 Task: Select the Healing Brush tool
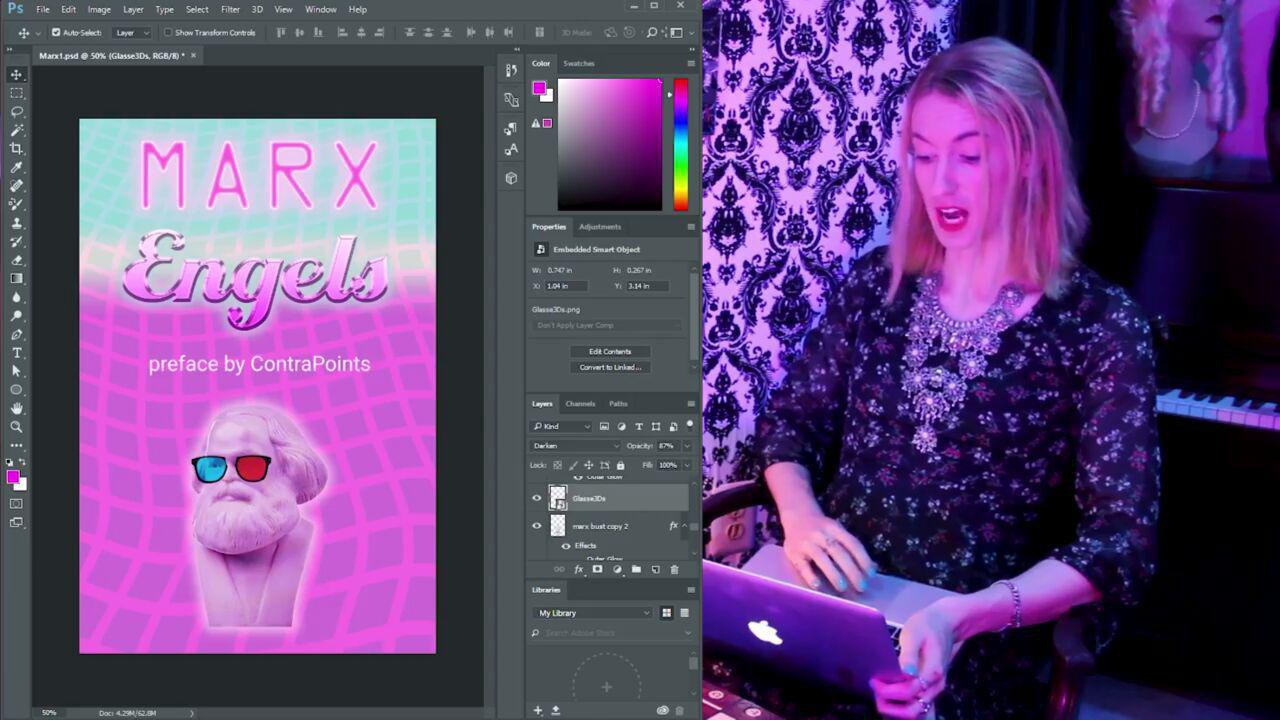[x=16, y=185]
